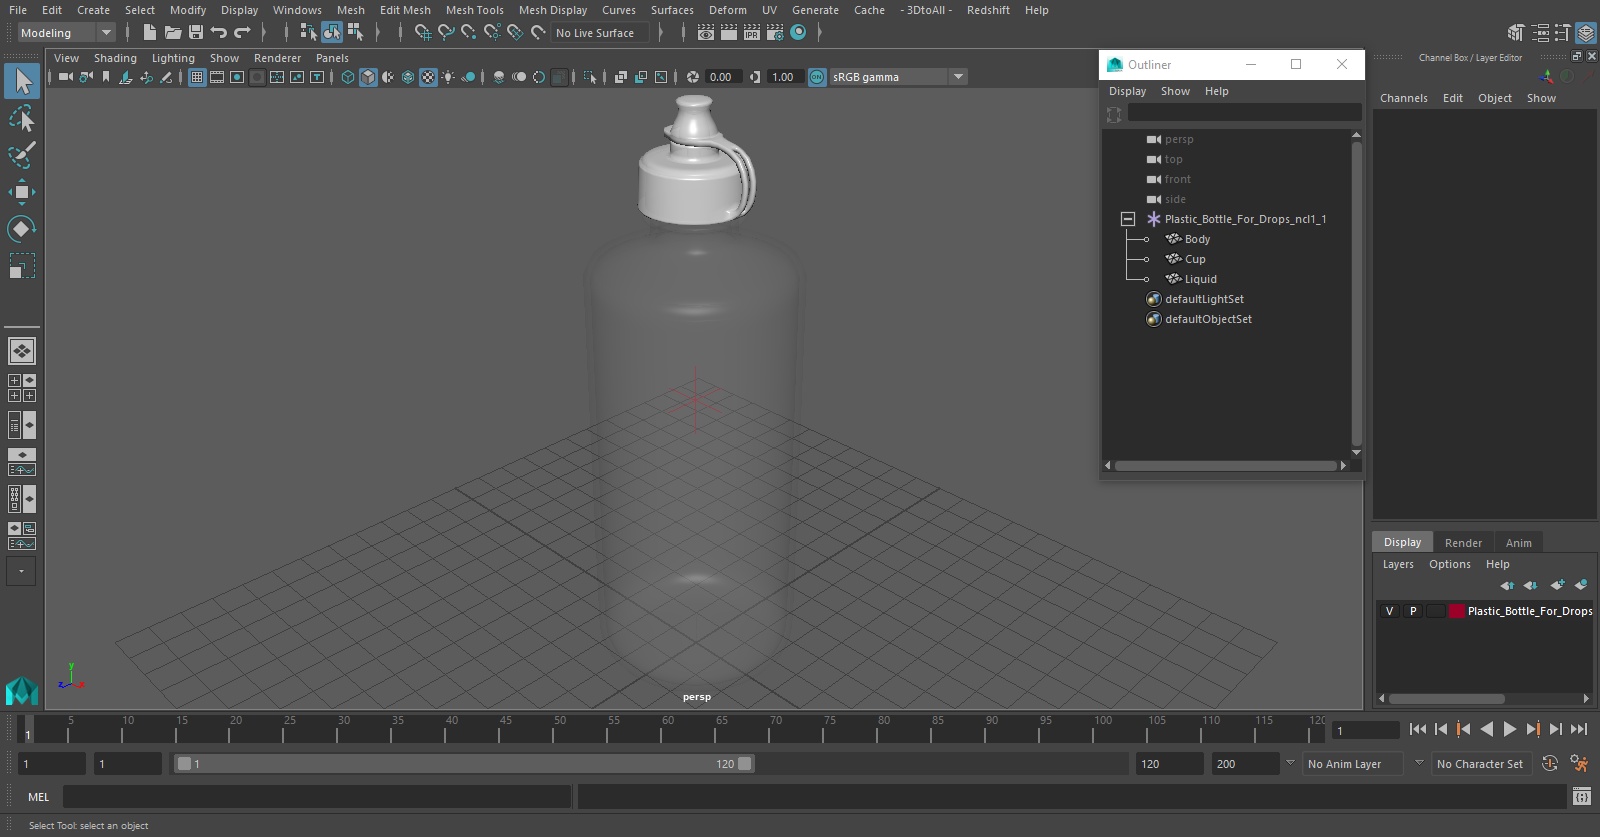Collapse Plastic_Bottle_For_Drops_ncl1_1 group in Outliner
Image resolution: width=1600 pixels, height=837 pixels.
pos(1128,219)
